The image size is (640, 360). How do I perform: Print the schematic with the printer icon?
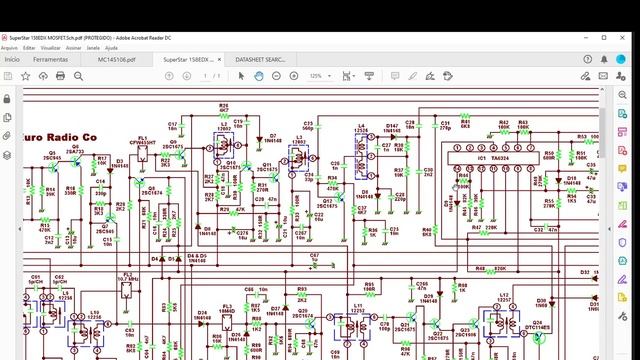[x=60, y=76]
